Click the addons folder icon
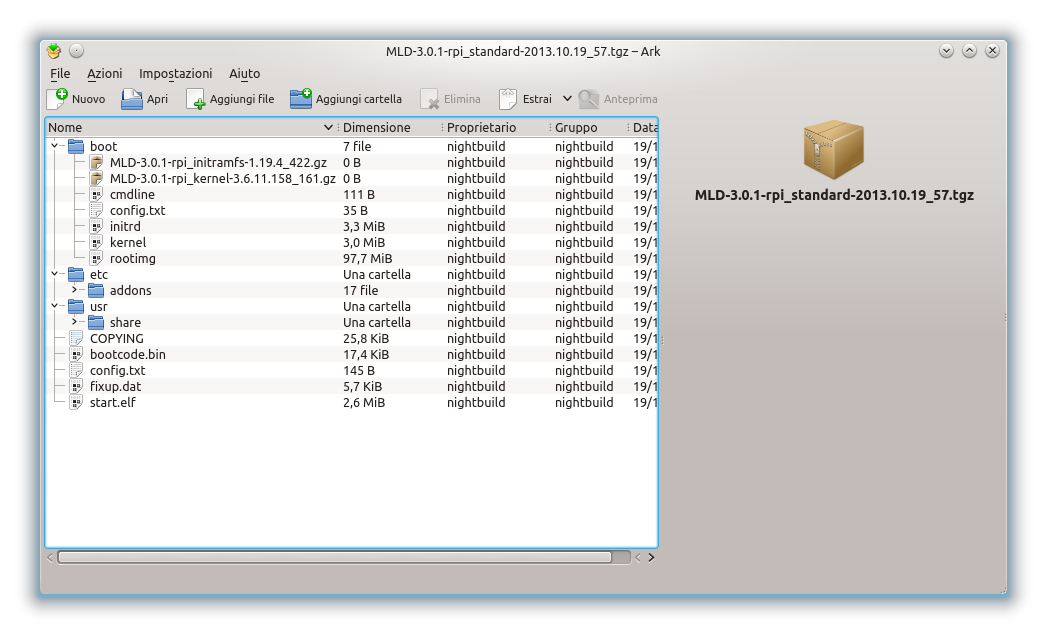 tap(96, 291)
